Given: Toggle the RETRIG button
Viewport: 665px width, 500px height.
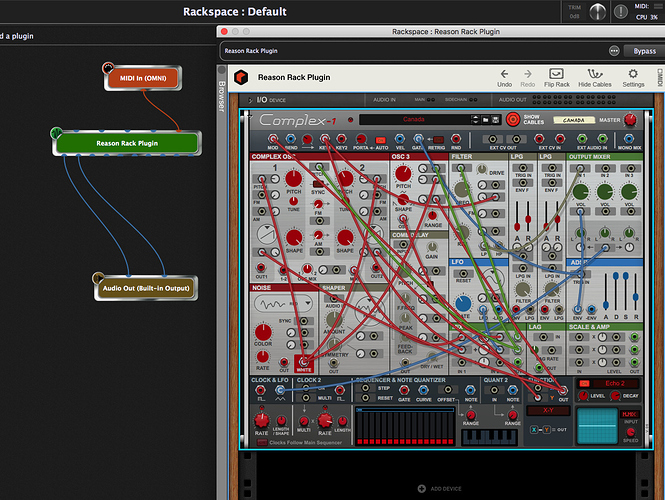Looking at the screenshot, I should tap(438, 139).
